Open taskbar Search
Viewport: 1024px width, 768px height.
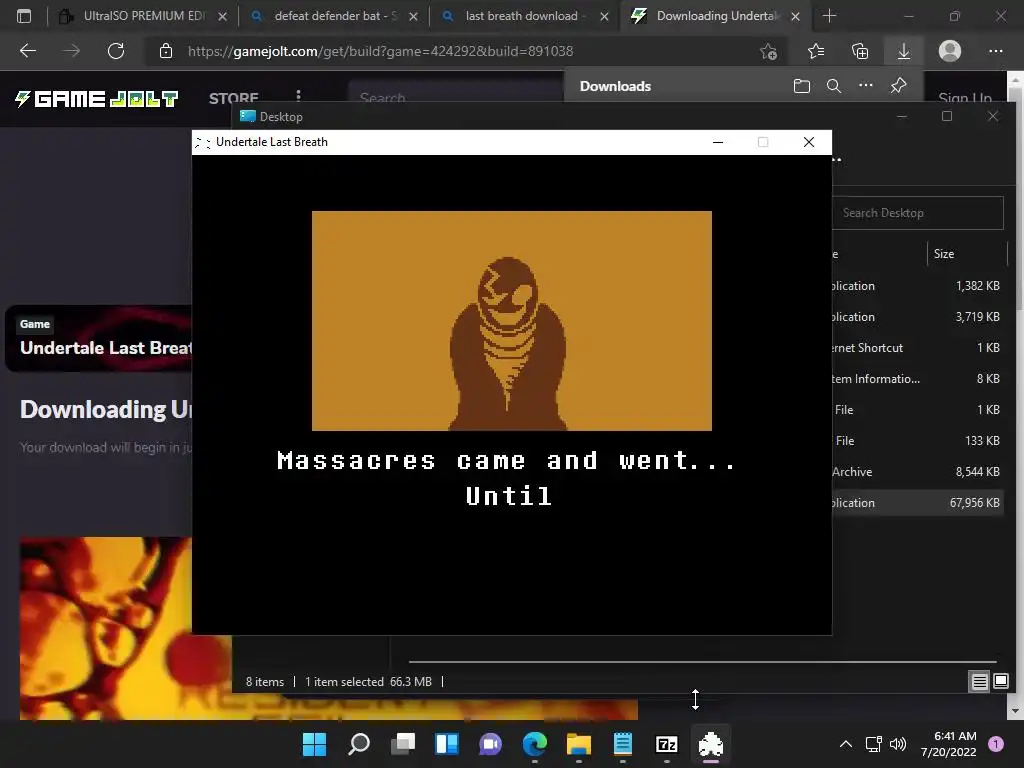(359, 744)
